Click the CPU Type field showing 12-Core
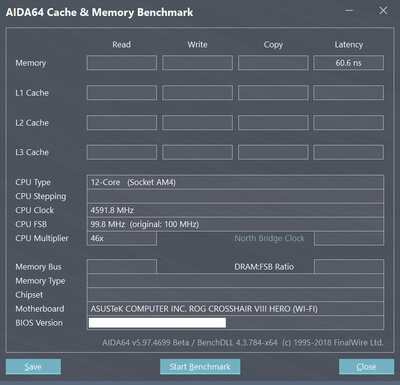This screenshot has height=385, width=400. coord(235,182)
